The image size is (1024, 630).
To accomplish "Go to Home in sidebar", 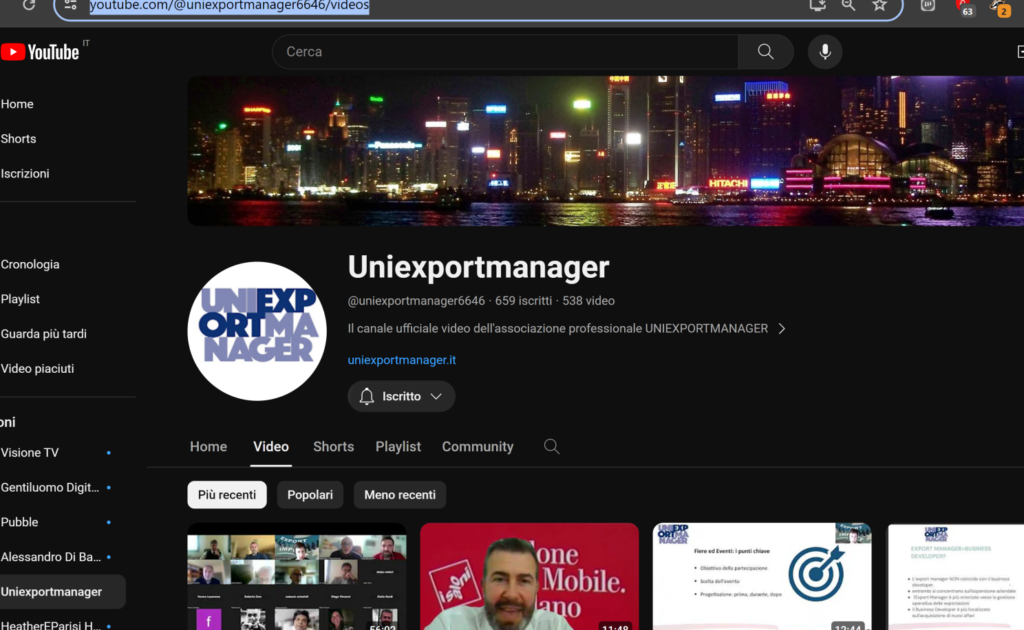I will 17,104.
